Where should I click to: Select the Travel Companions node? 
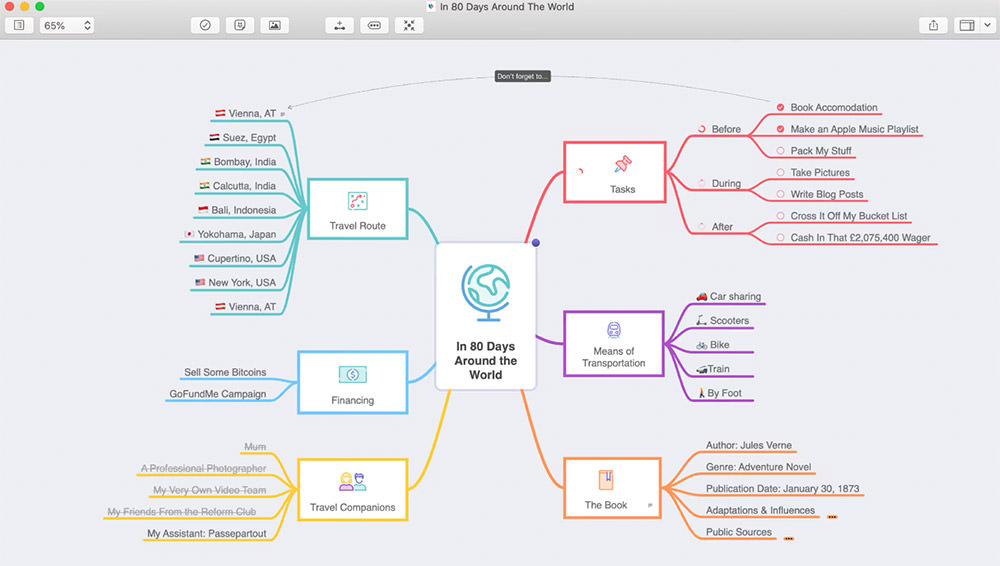353,489
